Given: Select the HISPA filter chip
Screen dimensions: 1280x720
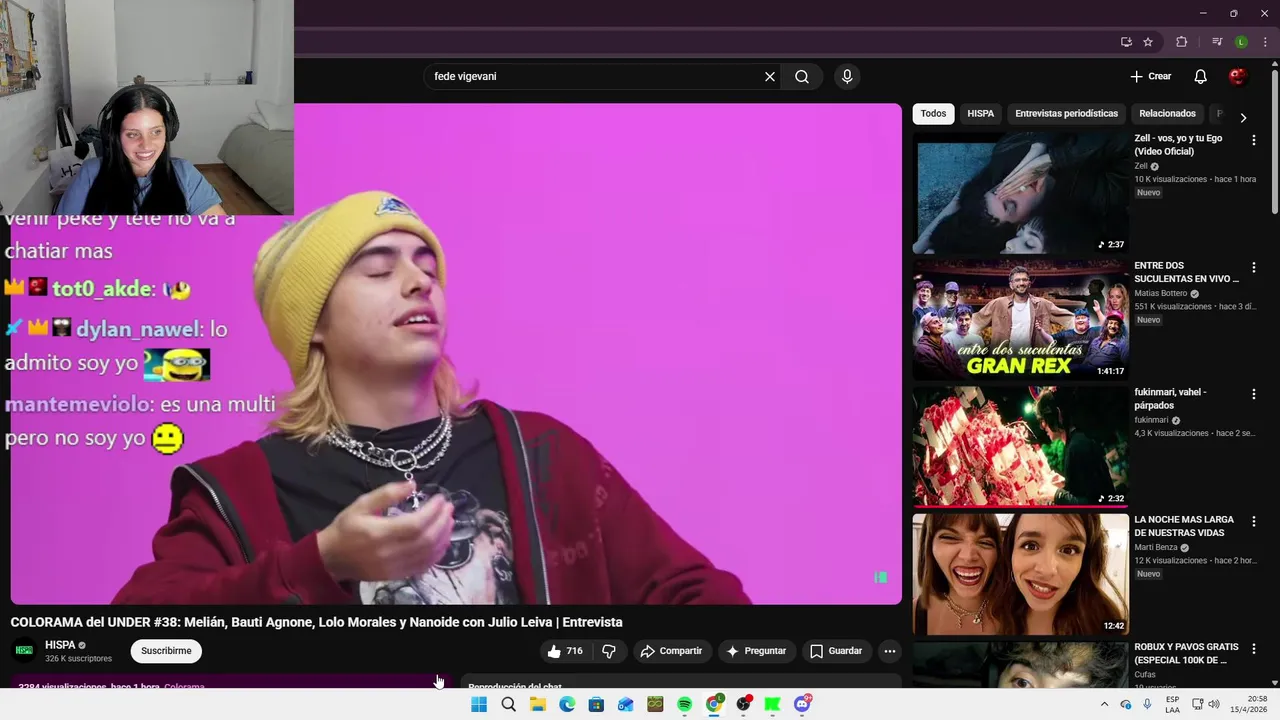Looking at the screenshot, I should point(980,113).
